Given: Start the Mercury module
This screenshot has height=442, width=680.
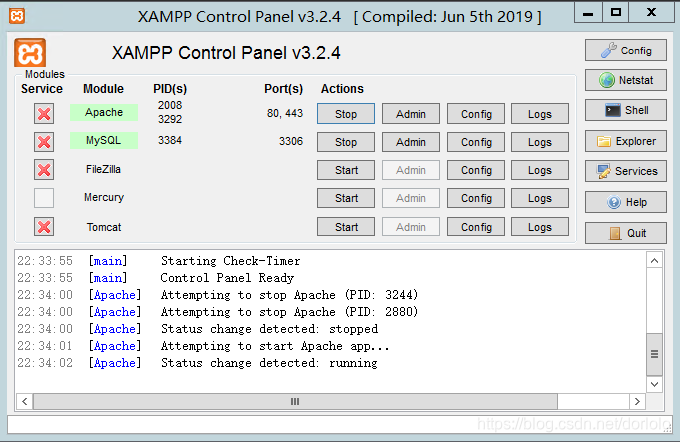Looking at the screenshot, I should point(346,198).
